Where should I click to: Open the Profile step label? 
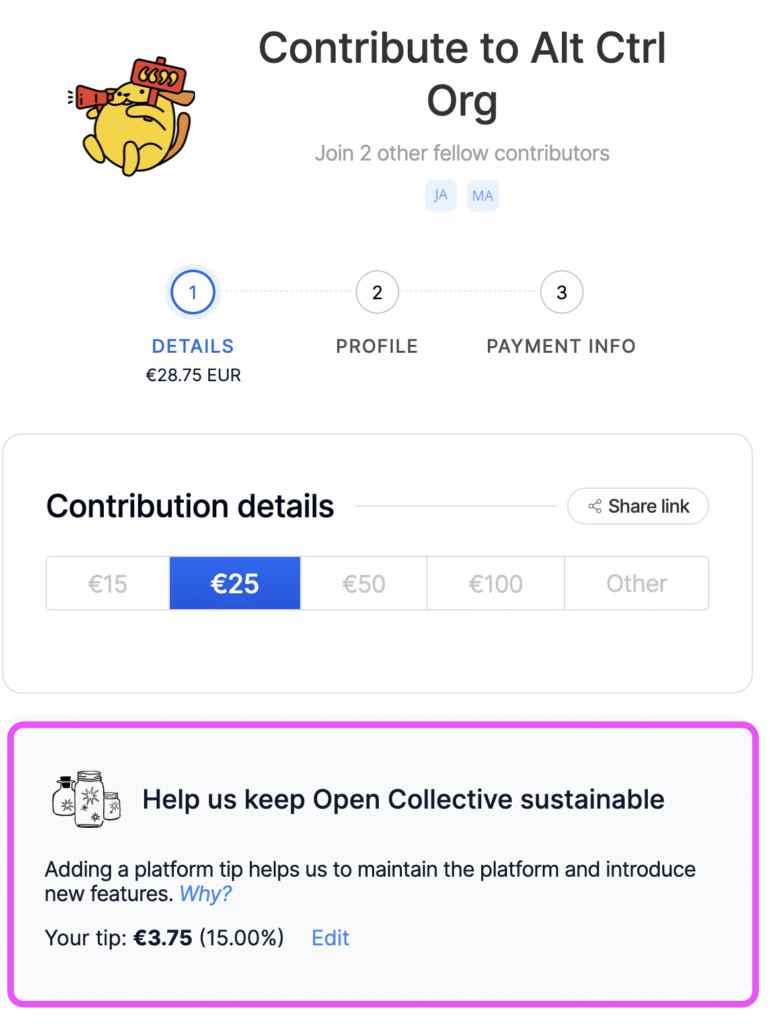pyautogui.click(x=377, y=347)
